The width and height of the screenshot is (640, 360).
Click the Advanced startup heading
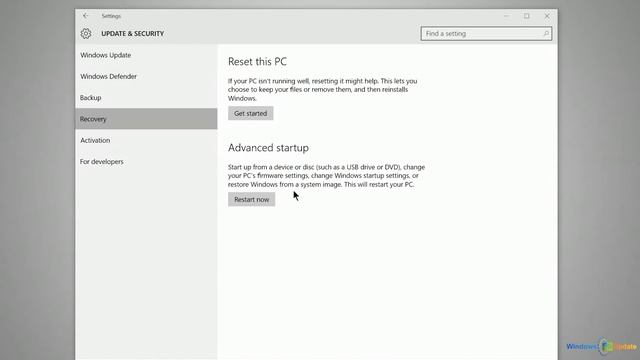coord(268,148)
